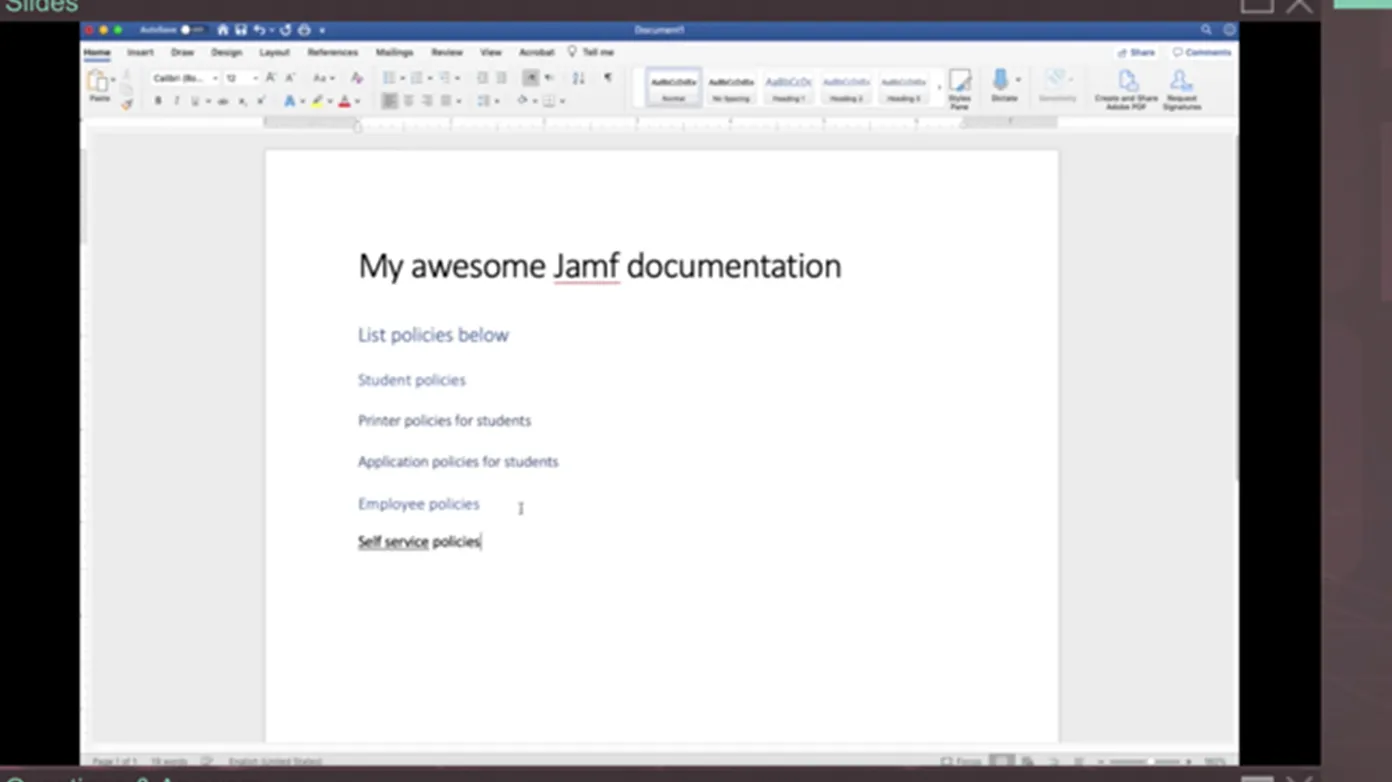The image size is (1392, 782).
Task: Toggle paragraph marks visibility
Action: [x=608, y=77]
